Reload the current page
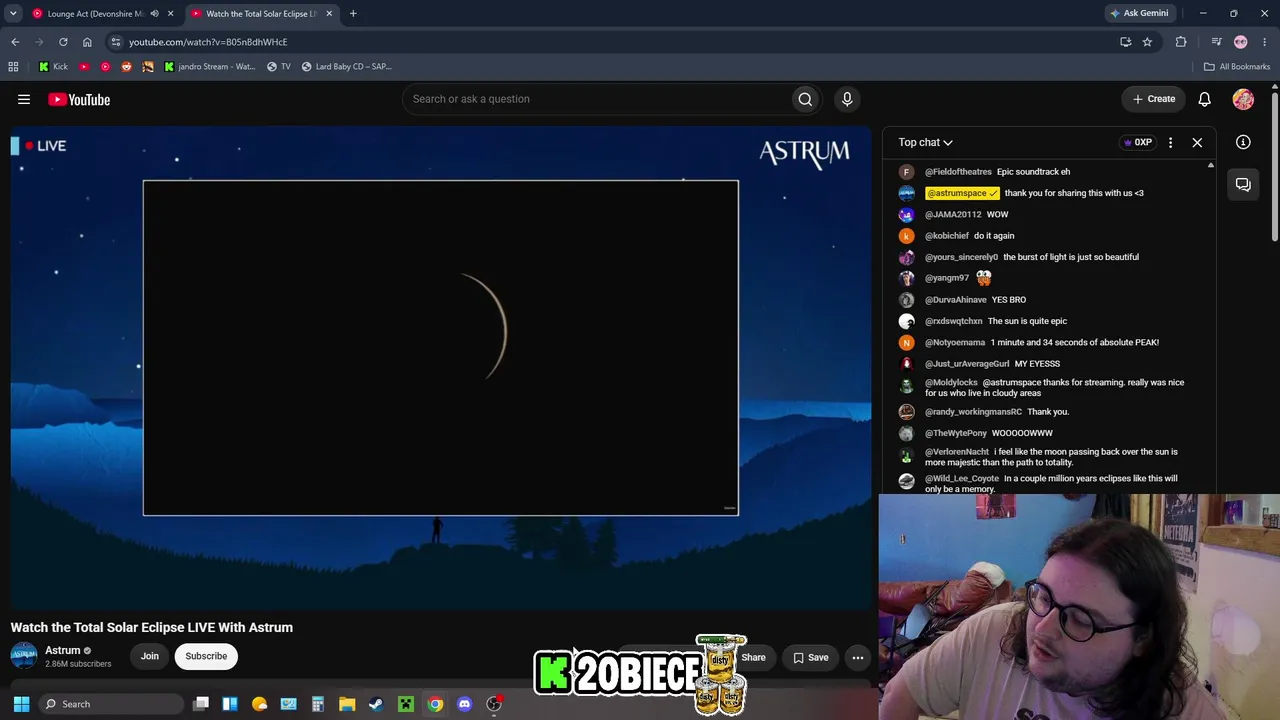The width and height of the screenshot is (1280, 720). 63,42
